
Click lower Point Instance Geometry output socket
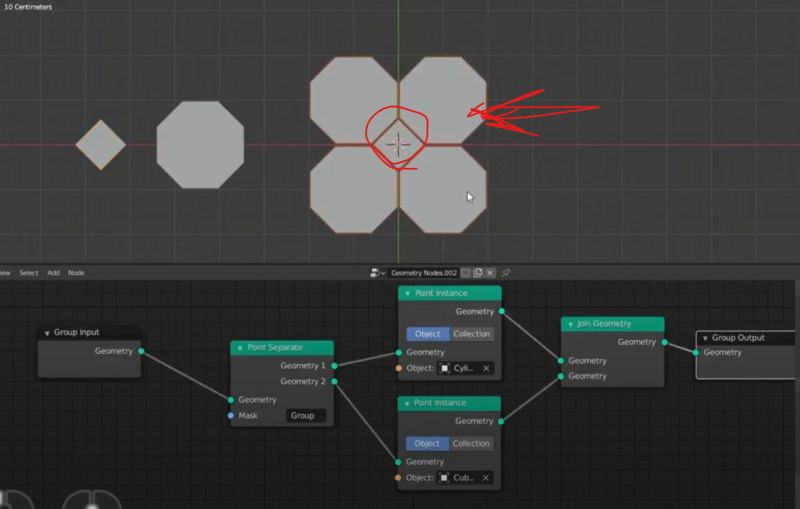pyautogui.click(x=501, y=421)
